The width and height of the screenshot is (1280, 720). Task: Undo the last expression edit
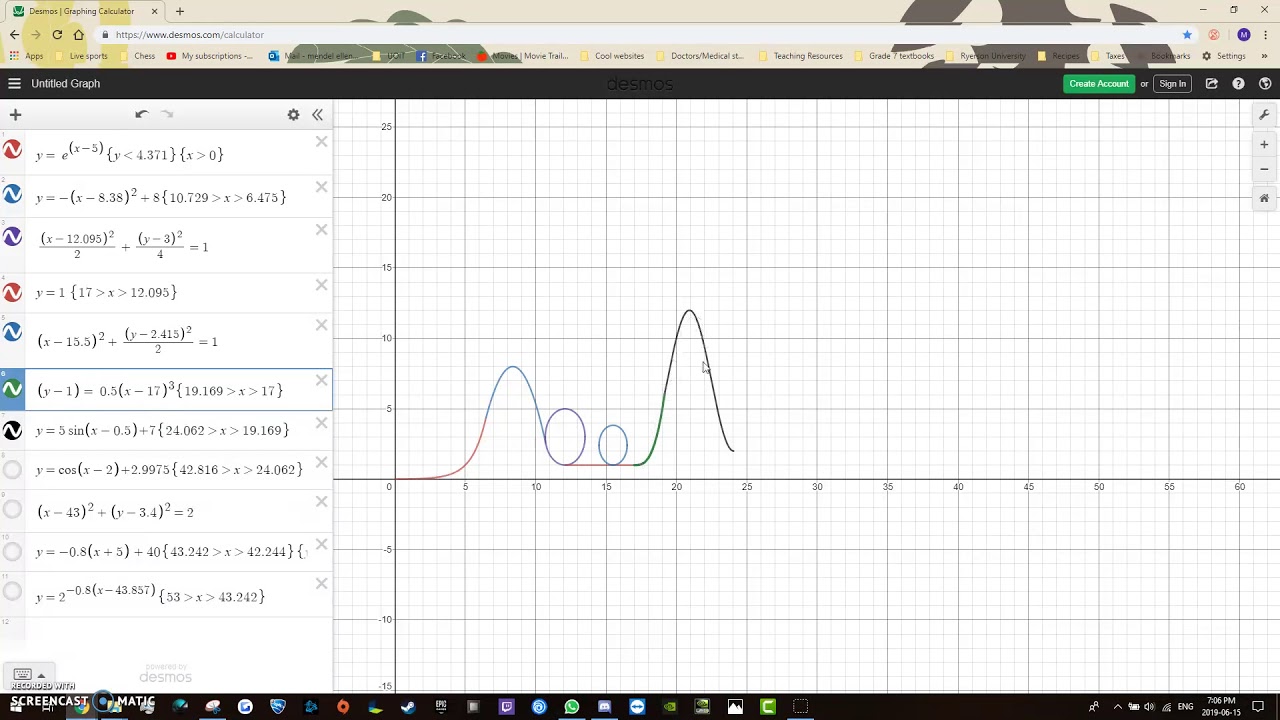click(x=141, y=115)
